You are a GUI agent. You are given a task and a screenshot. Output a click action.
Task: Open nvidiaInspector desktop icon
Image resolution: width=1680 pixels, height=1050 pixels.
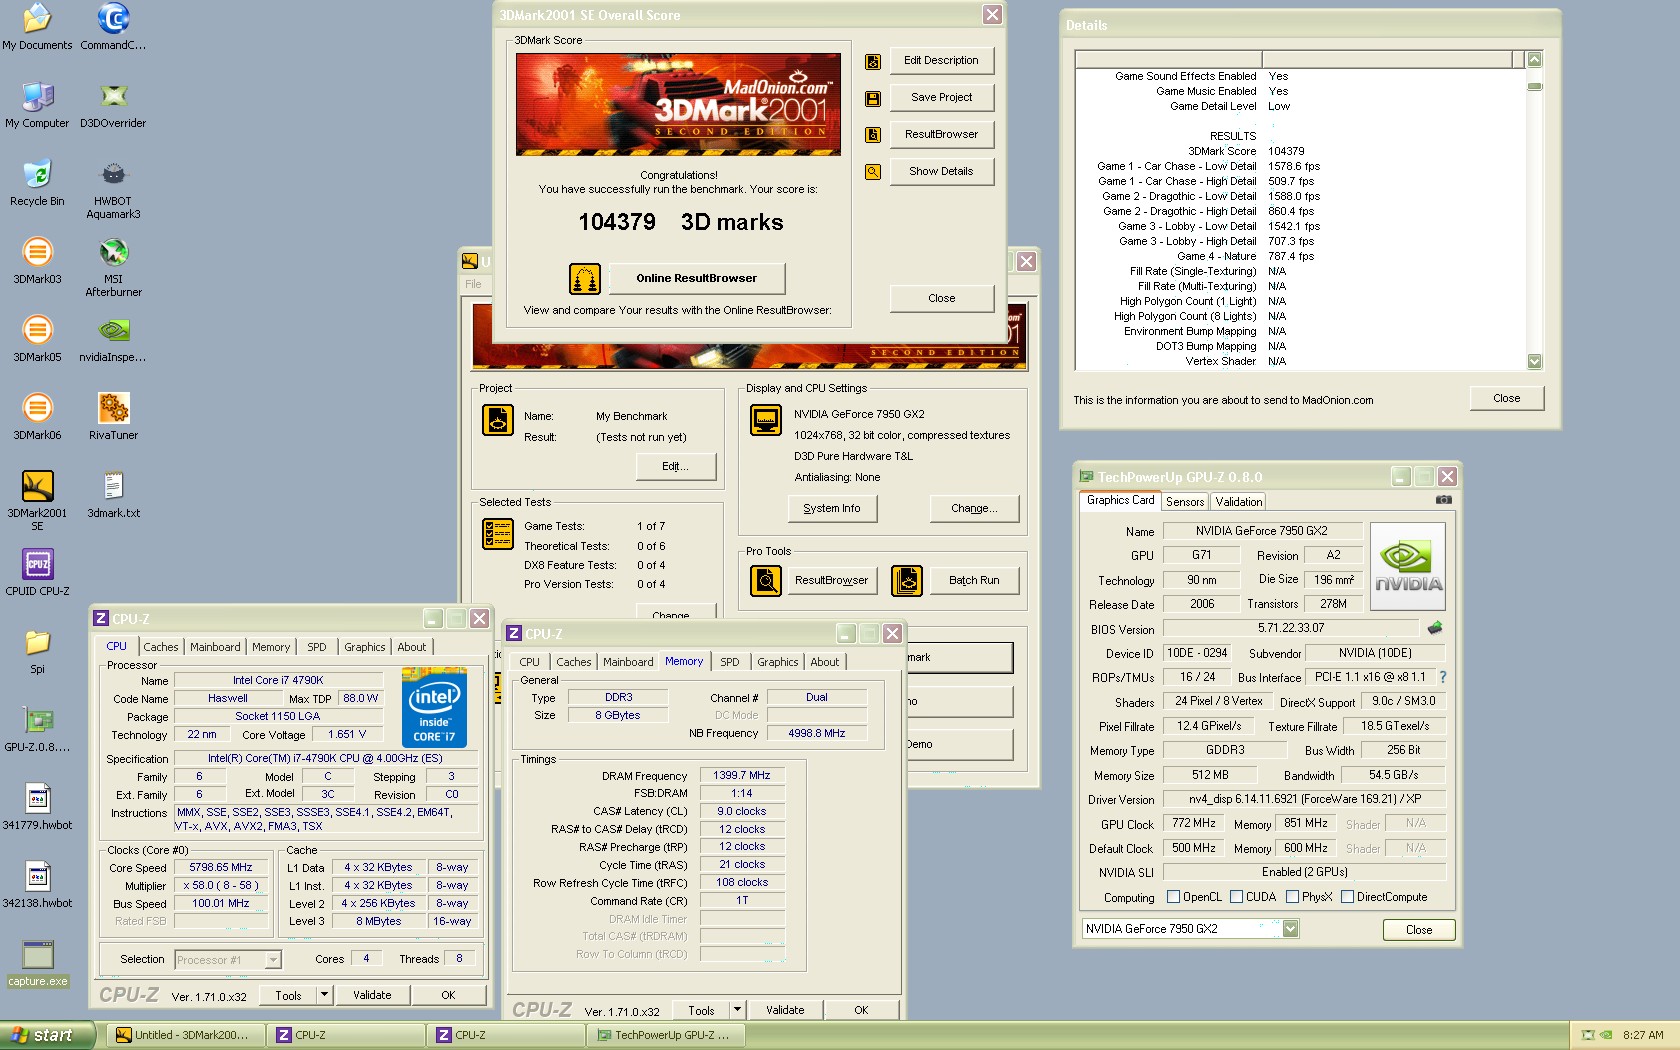pos(113,339)
